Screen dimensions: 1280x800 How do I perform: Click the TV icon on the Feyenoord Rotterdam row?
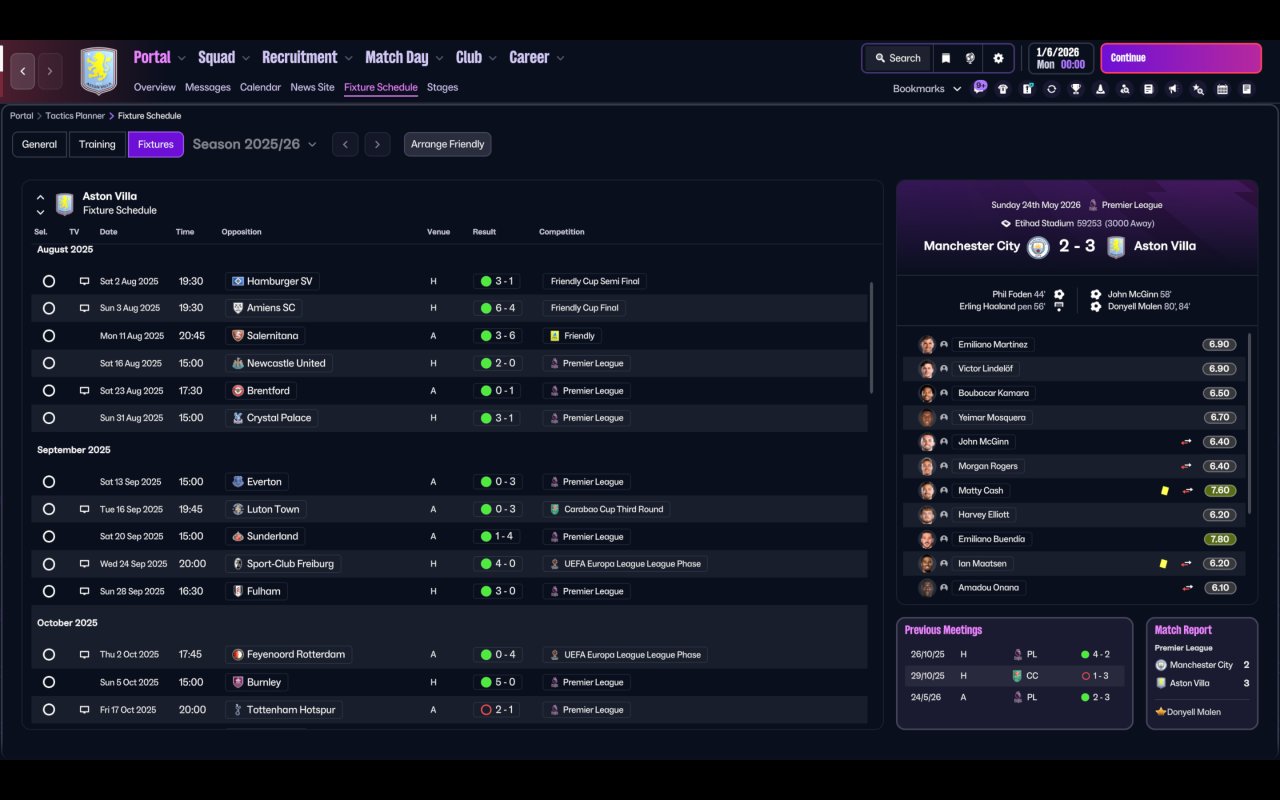(85, 655)
